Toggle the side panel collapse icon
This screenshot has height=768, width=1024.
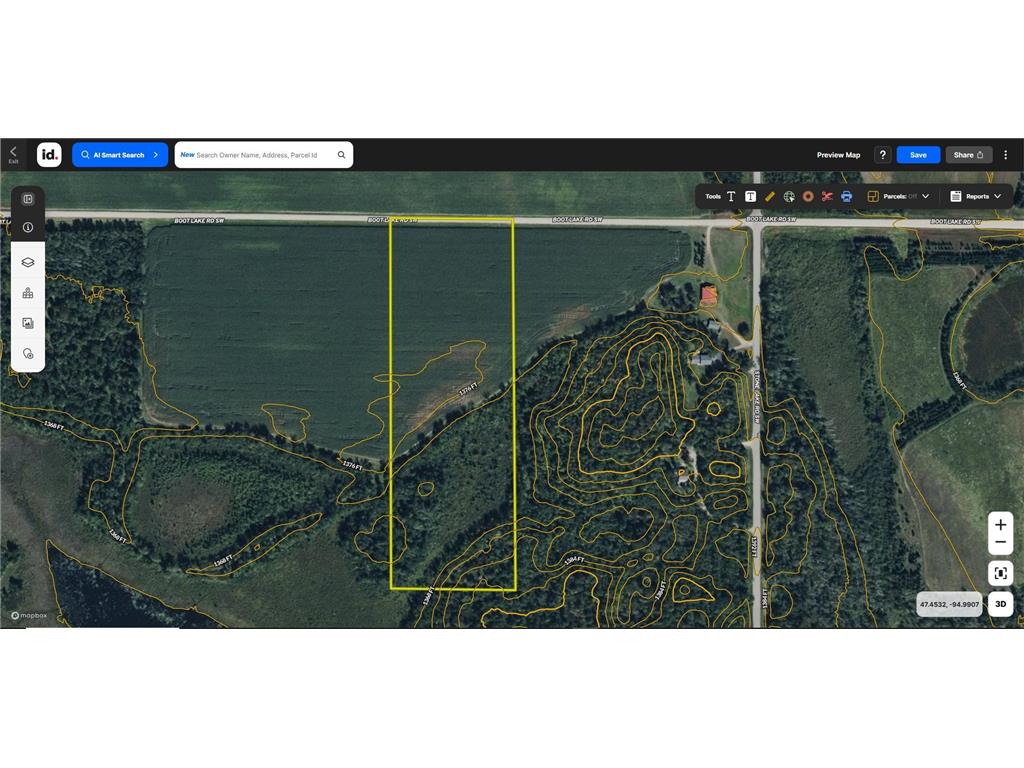click(27, 199)
